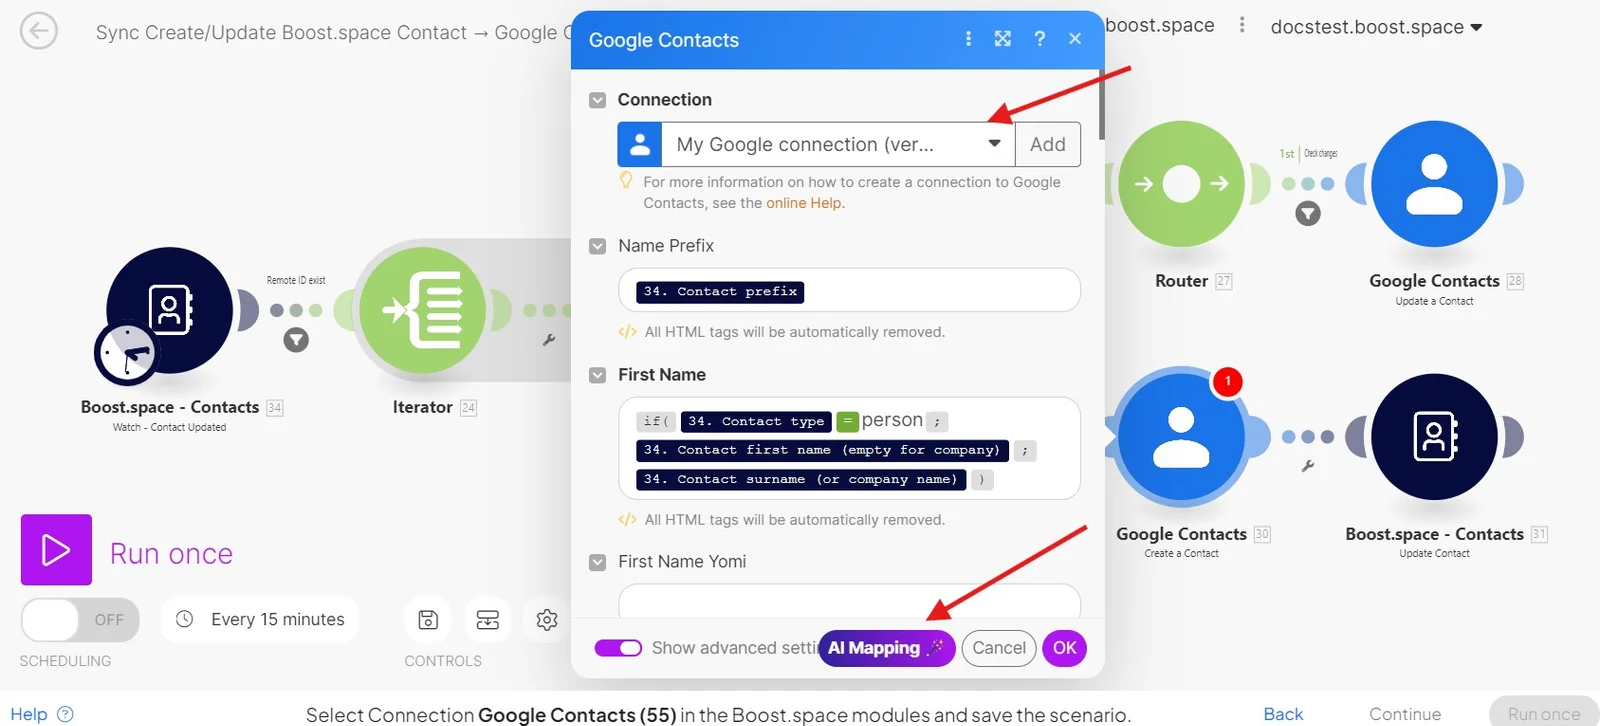Open Google Contacts Update a Contact module
The width and height of the screenshot is (1600, 726).
(x=1434, y=184)
